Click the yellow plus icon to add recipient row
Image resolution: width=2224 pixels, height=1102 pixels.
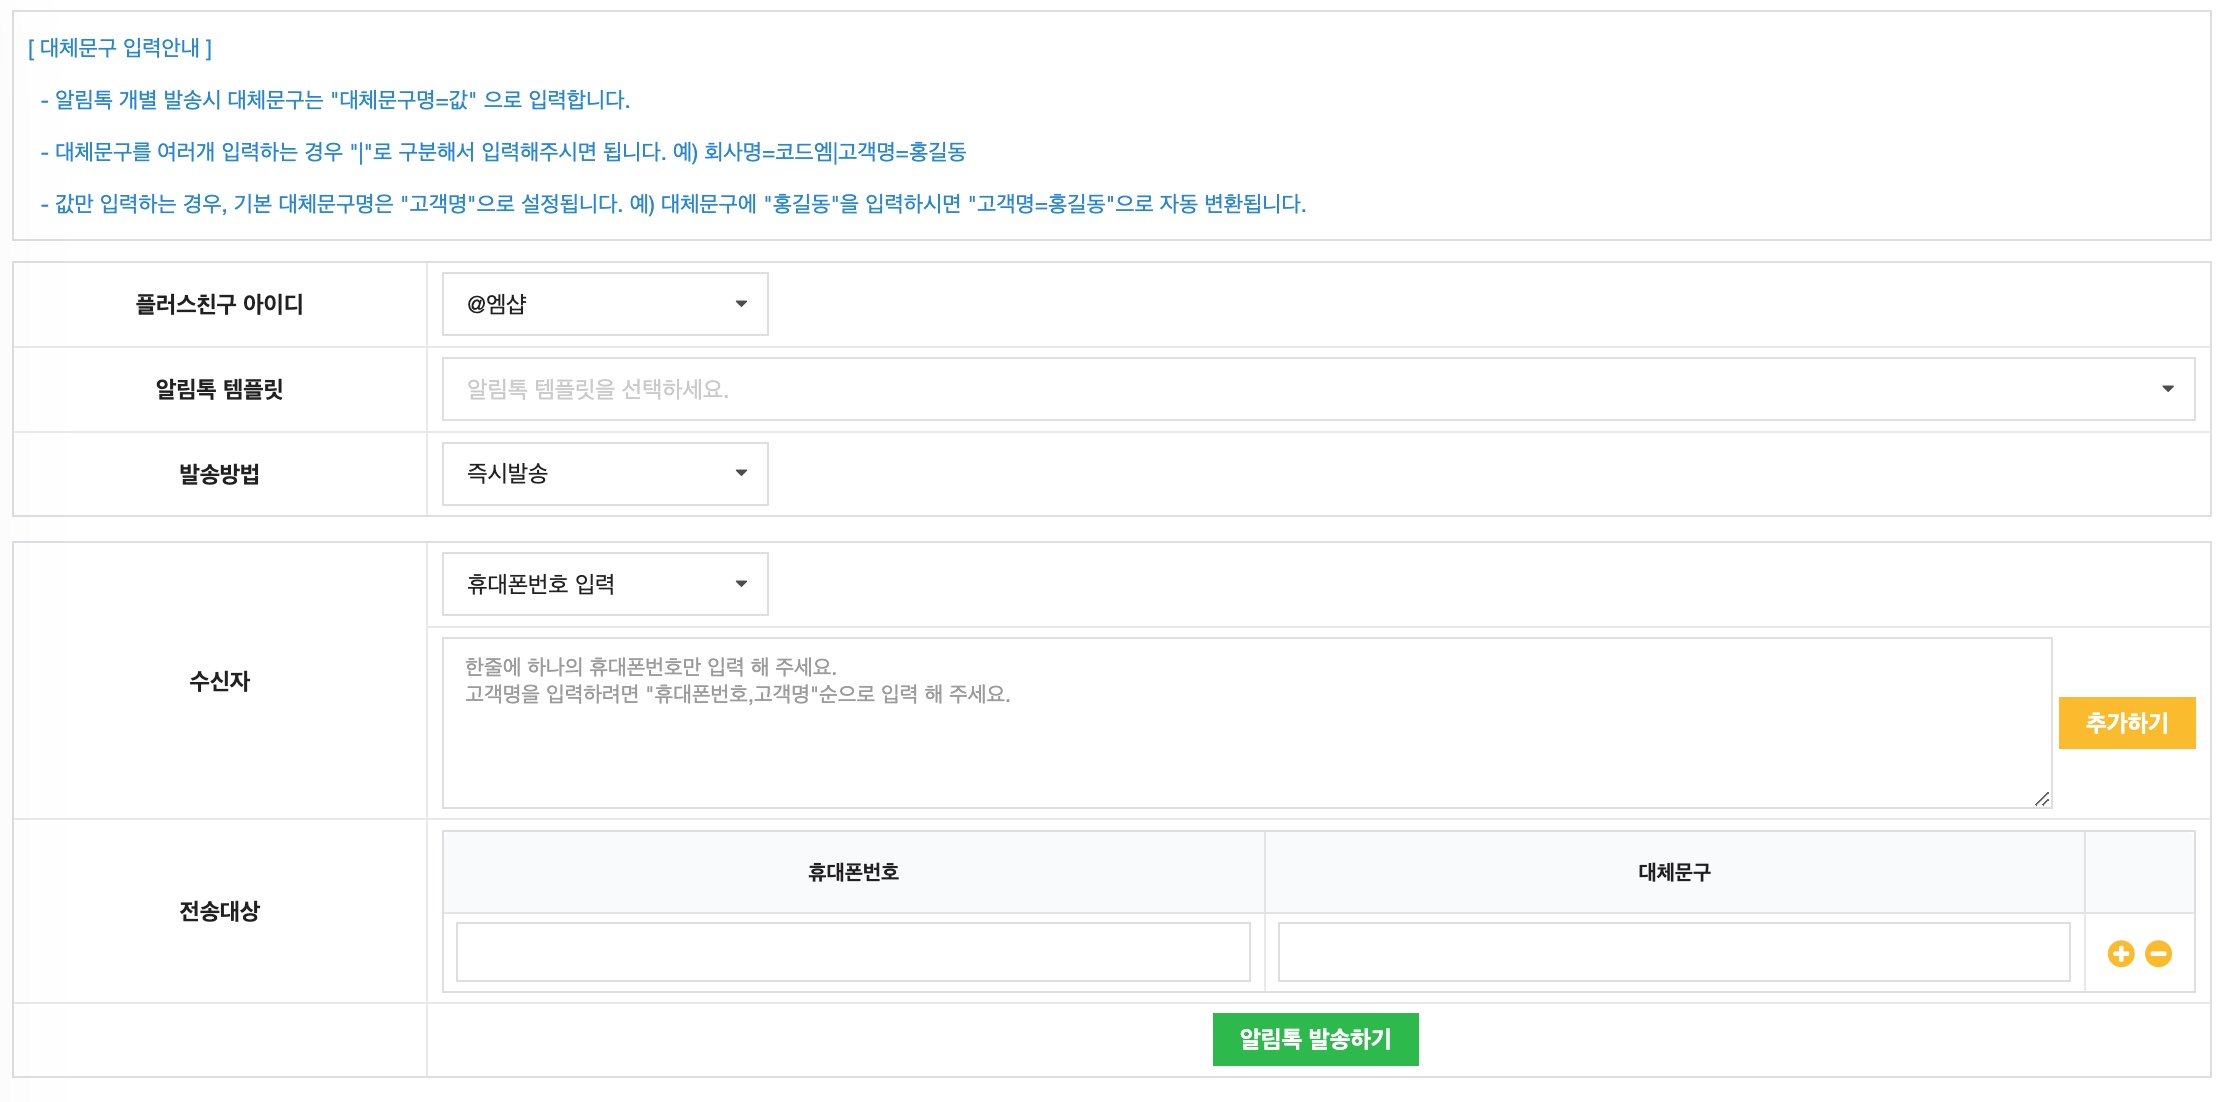2120,952
